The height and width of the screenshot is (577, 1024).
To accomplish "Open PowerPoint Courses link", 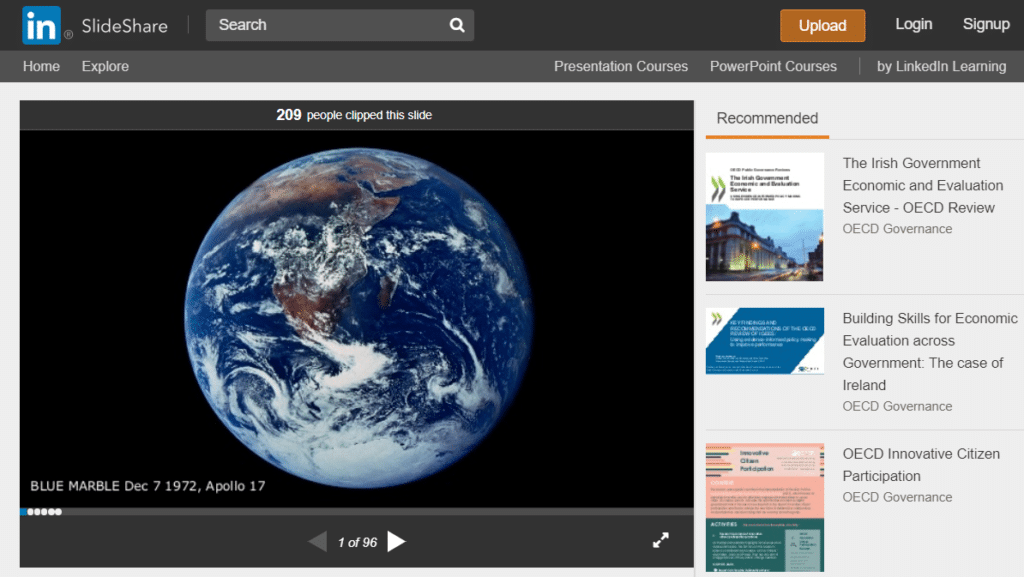I will pos(773,67).
